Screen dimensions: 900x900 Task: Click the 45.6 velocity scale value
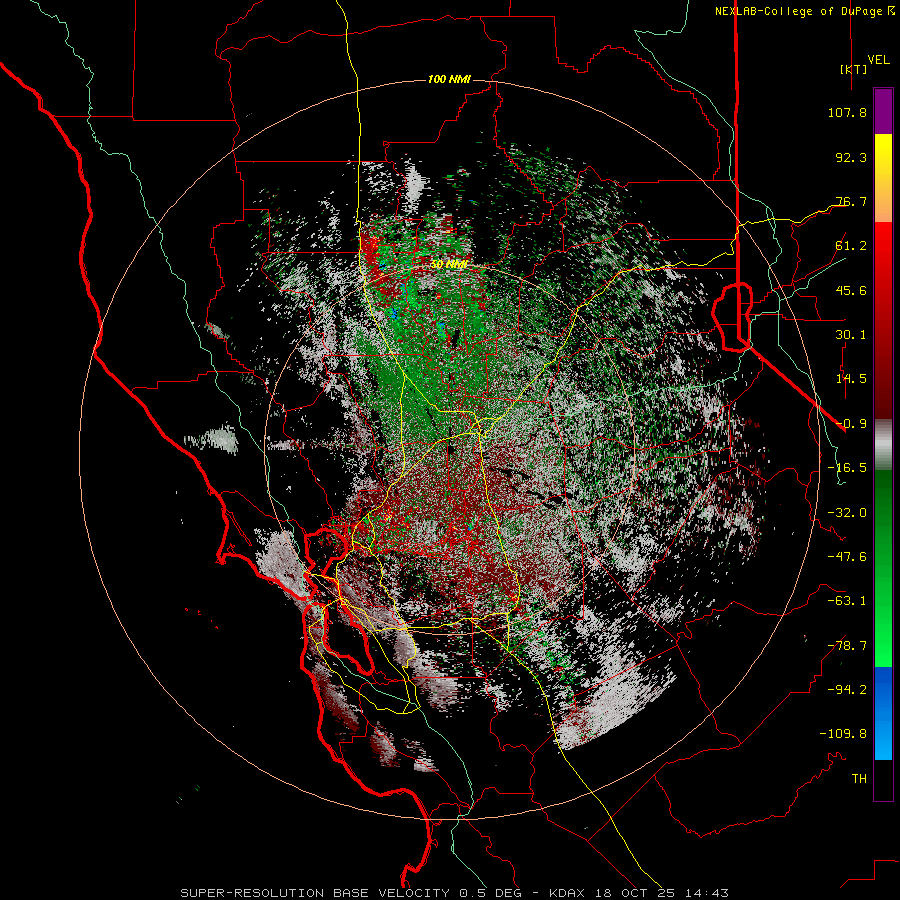851,290
